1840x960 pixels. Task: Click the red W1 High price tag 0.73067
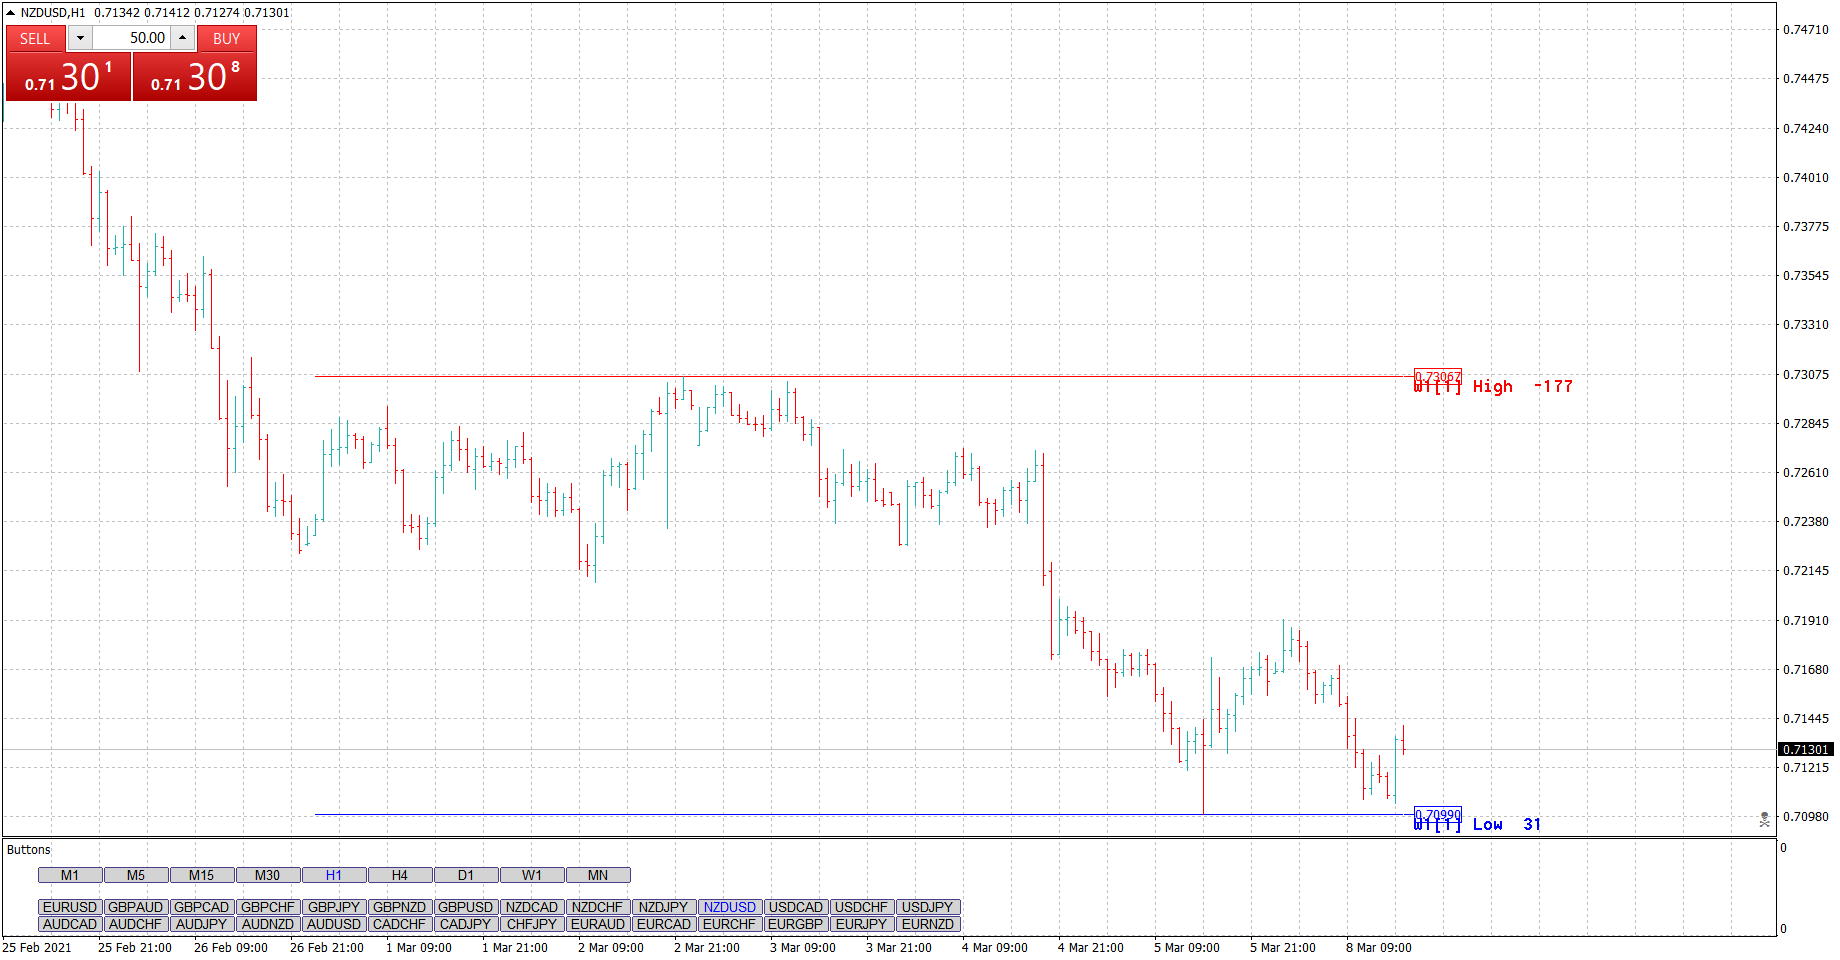1438,377
